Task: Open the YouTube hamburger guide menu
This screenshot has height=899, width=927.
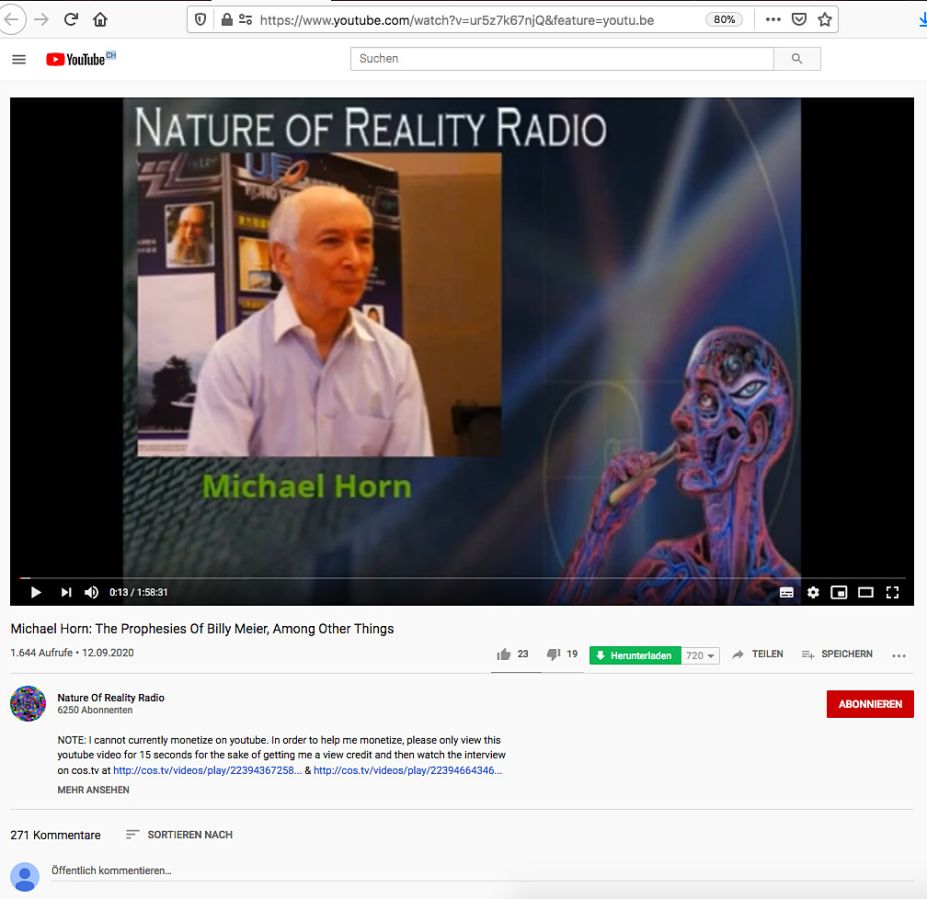Action: tap(19, 59)
